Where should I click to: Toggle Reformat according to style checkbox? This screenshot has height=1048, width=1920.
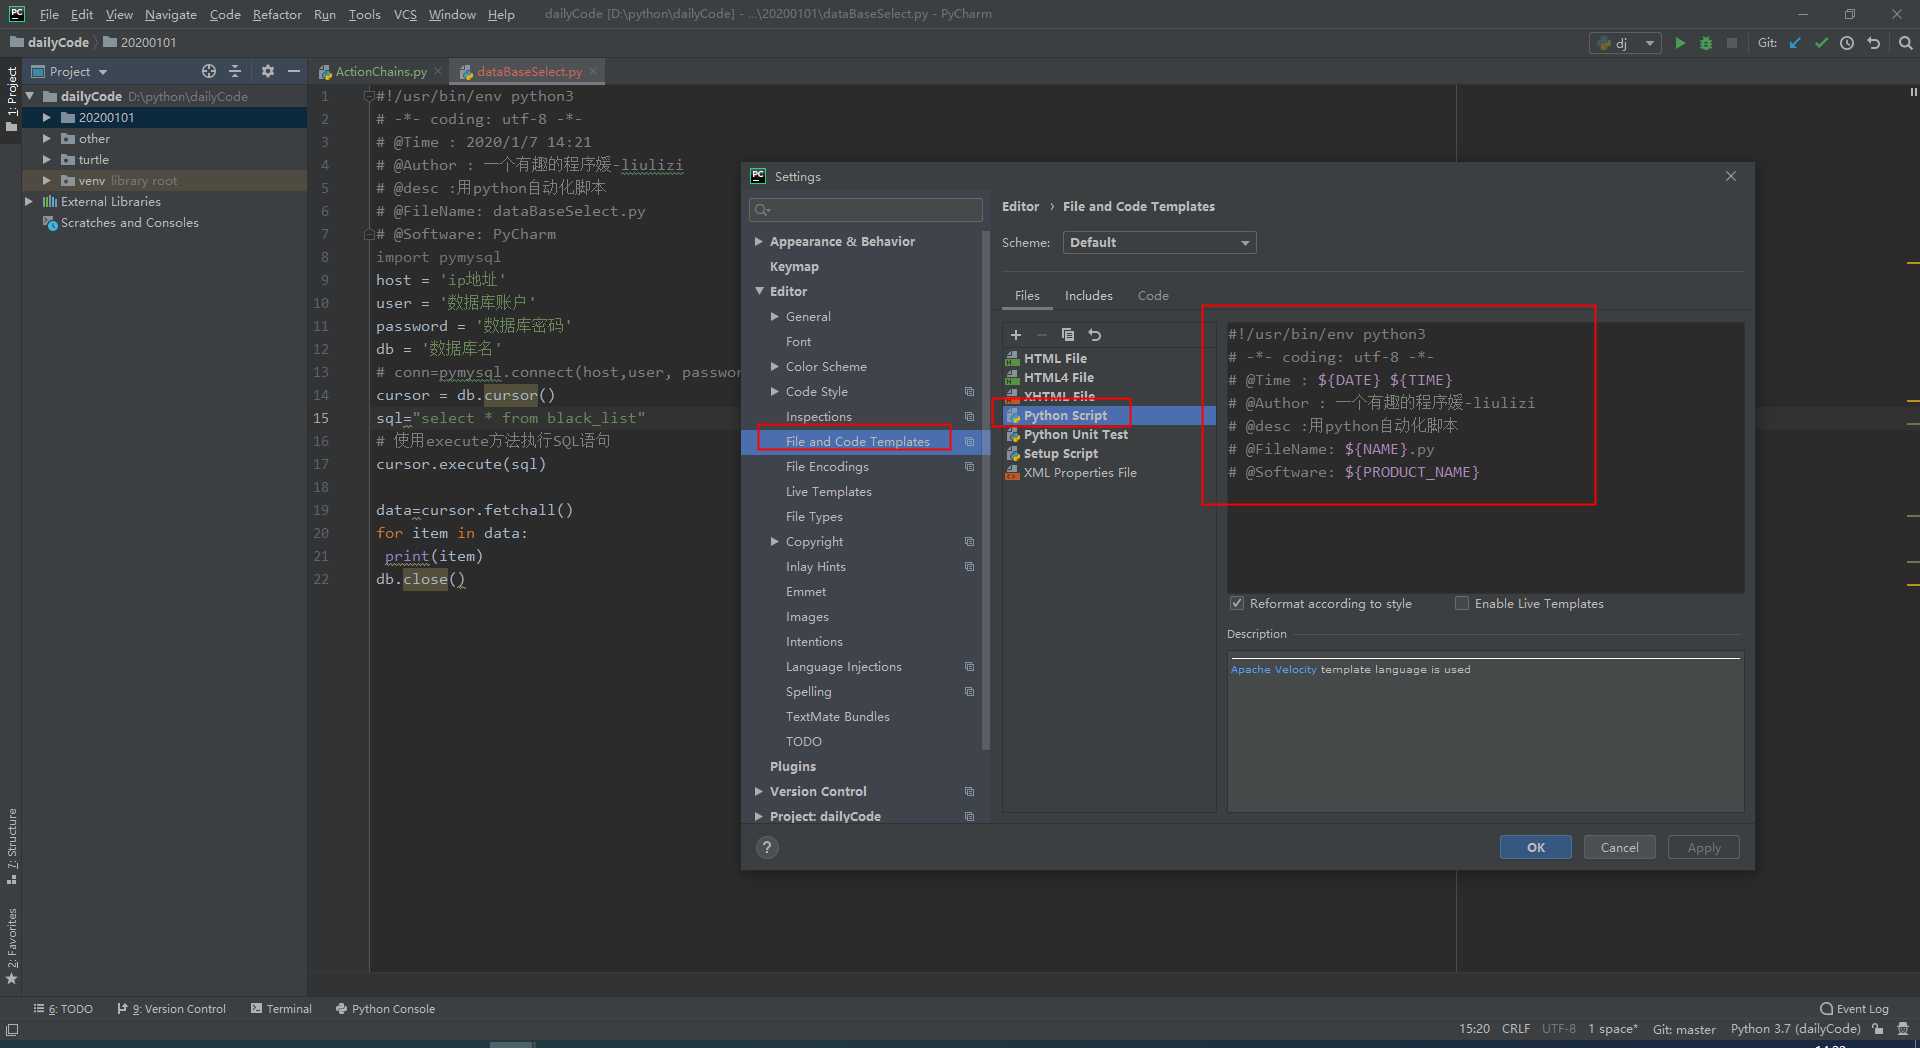[x=1237, y=604]
